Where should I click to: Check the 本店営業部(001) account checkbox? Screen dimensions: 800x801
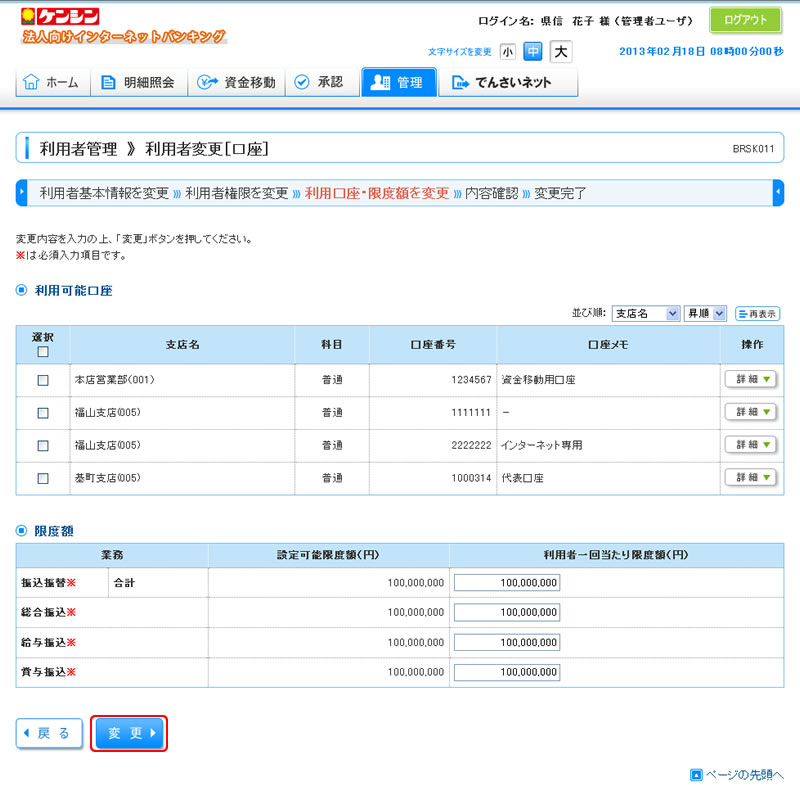pyautogui.click(x=42, y=381)
